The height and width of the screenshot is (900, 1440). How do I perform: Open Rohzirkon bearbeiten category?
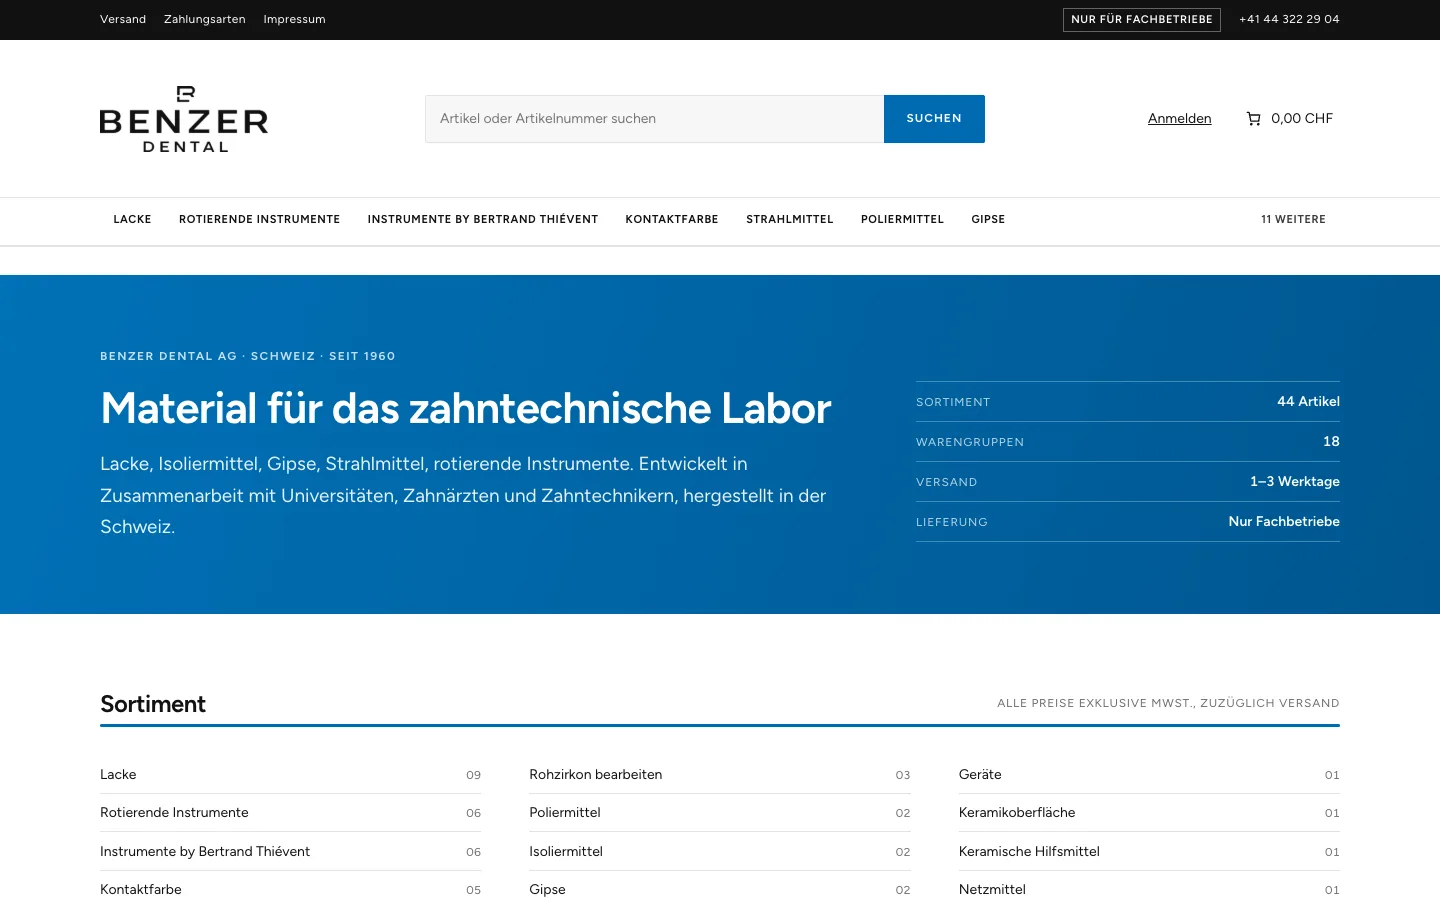(x=720, y=775)
